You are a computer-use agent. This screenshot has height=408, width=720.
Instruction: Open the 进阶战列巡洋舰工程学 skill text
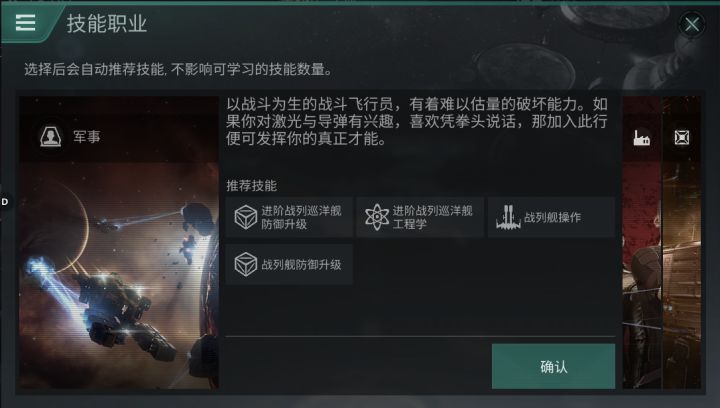tap(432, 217)
